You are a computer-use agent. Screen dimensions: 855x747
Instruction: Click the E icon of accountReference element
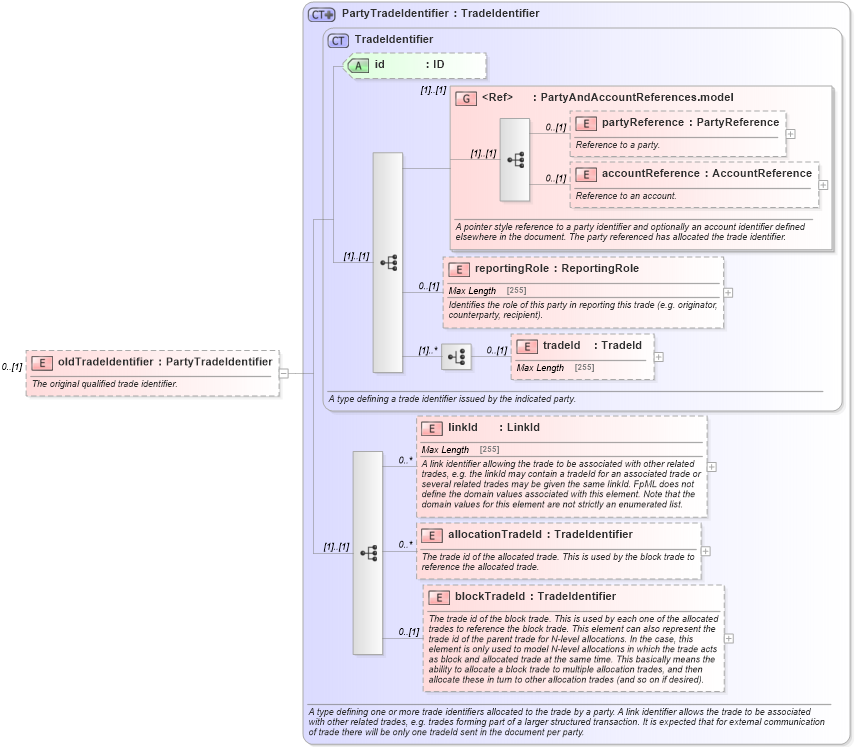coord(586,174)
